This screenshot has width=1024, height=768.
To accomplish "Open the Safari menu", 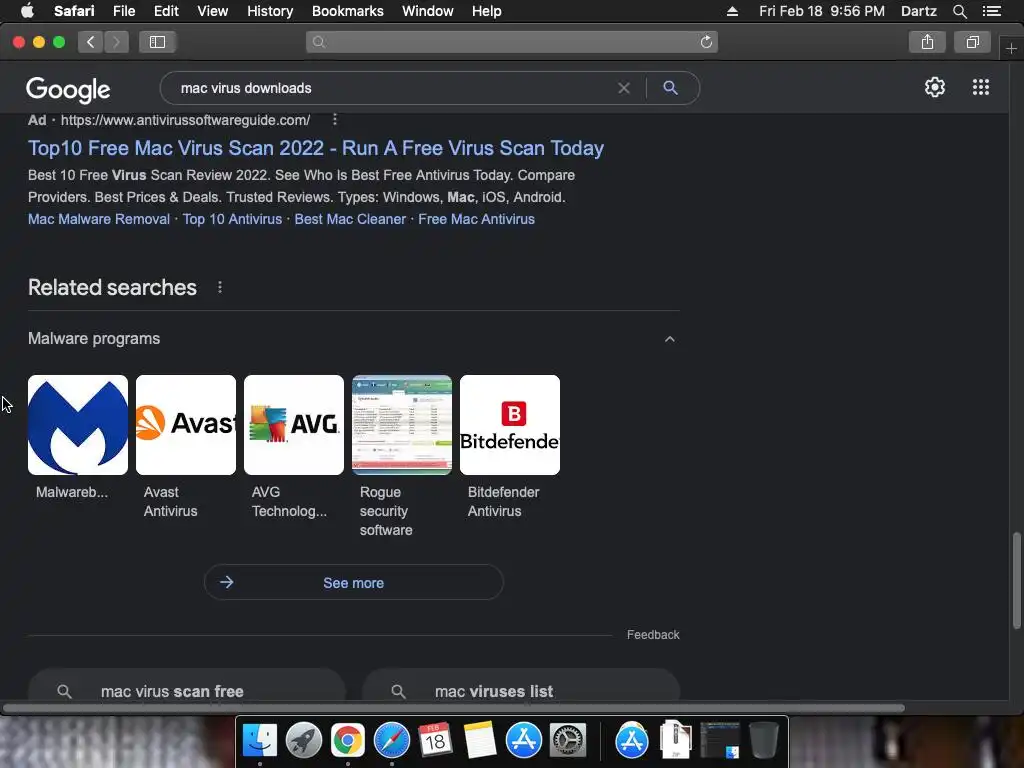I will click(74, 11).
